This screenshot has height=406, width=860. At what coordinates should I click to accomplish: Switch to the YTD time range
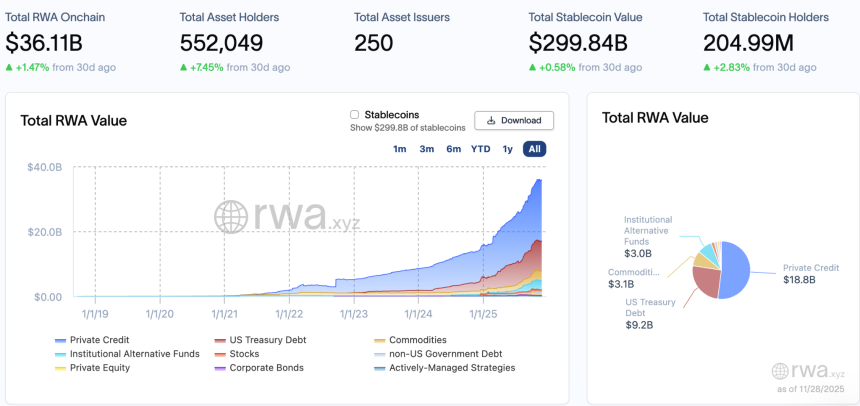coord(481,149)
